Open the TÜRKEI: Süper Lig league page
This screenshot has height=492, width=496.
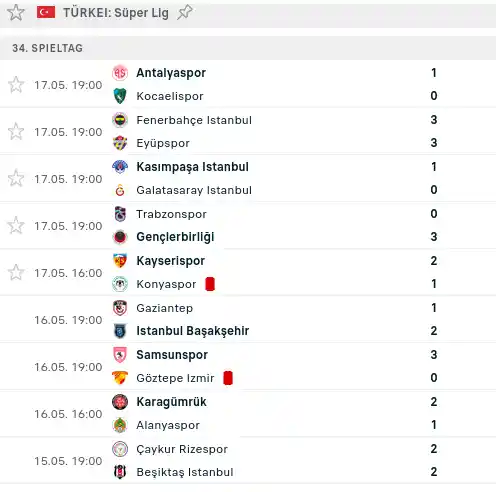116,13
